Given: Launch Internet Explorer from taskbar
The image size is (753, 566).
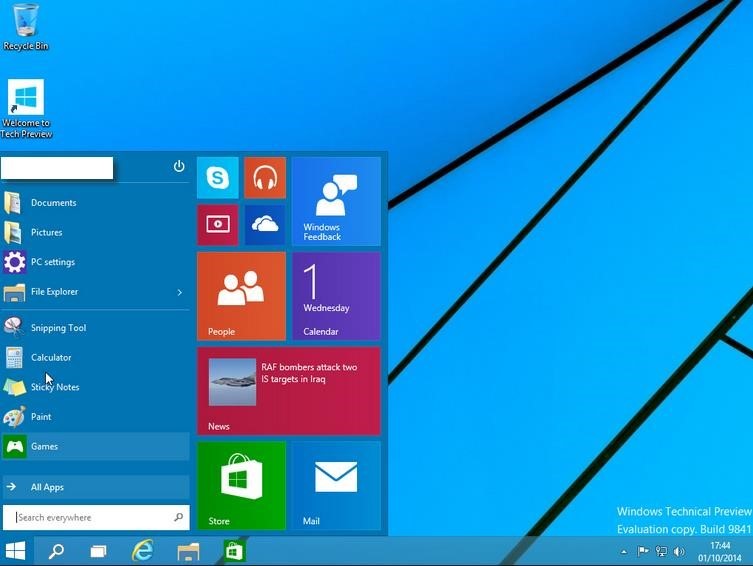Looking at the screenshot, I should [x=143, y=551].
